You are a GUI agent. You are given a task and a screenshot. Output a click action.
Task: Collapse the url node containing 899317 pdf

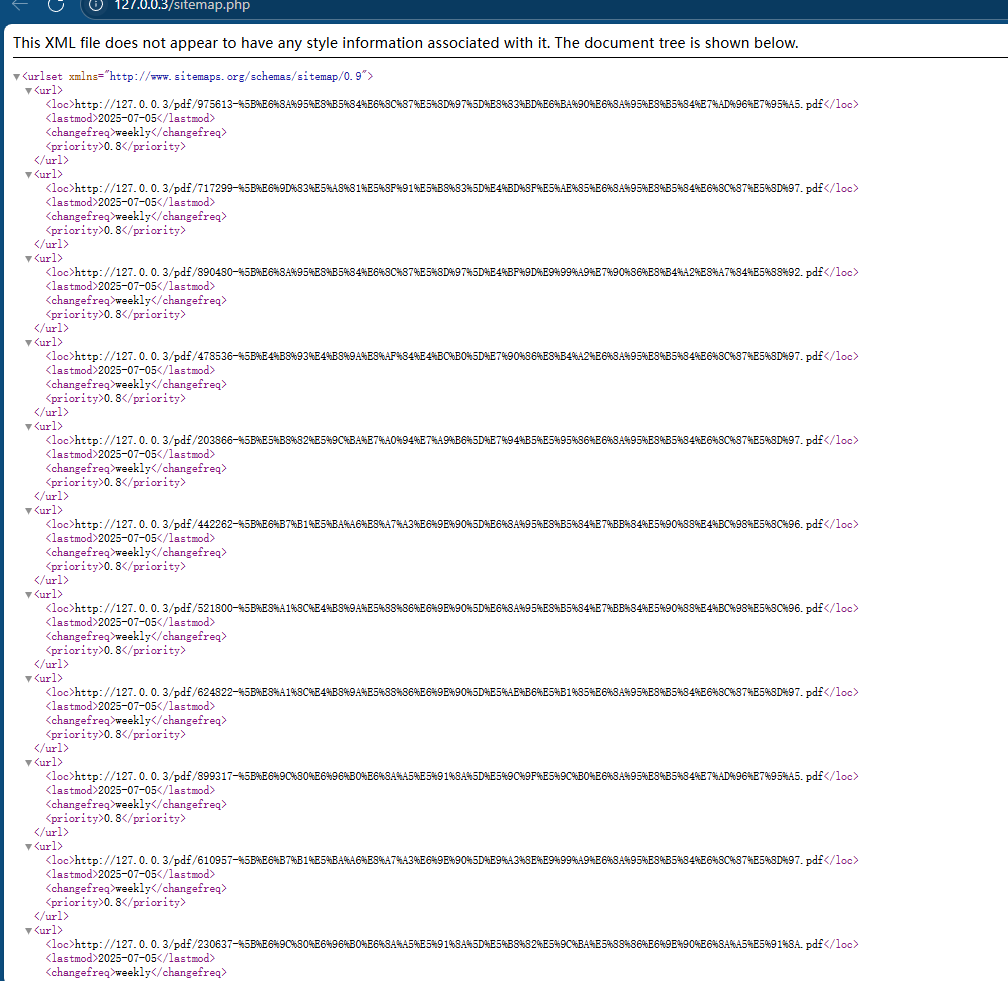pyautogui.click(x=28, y=762)
